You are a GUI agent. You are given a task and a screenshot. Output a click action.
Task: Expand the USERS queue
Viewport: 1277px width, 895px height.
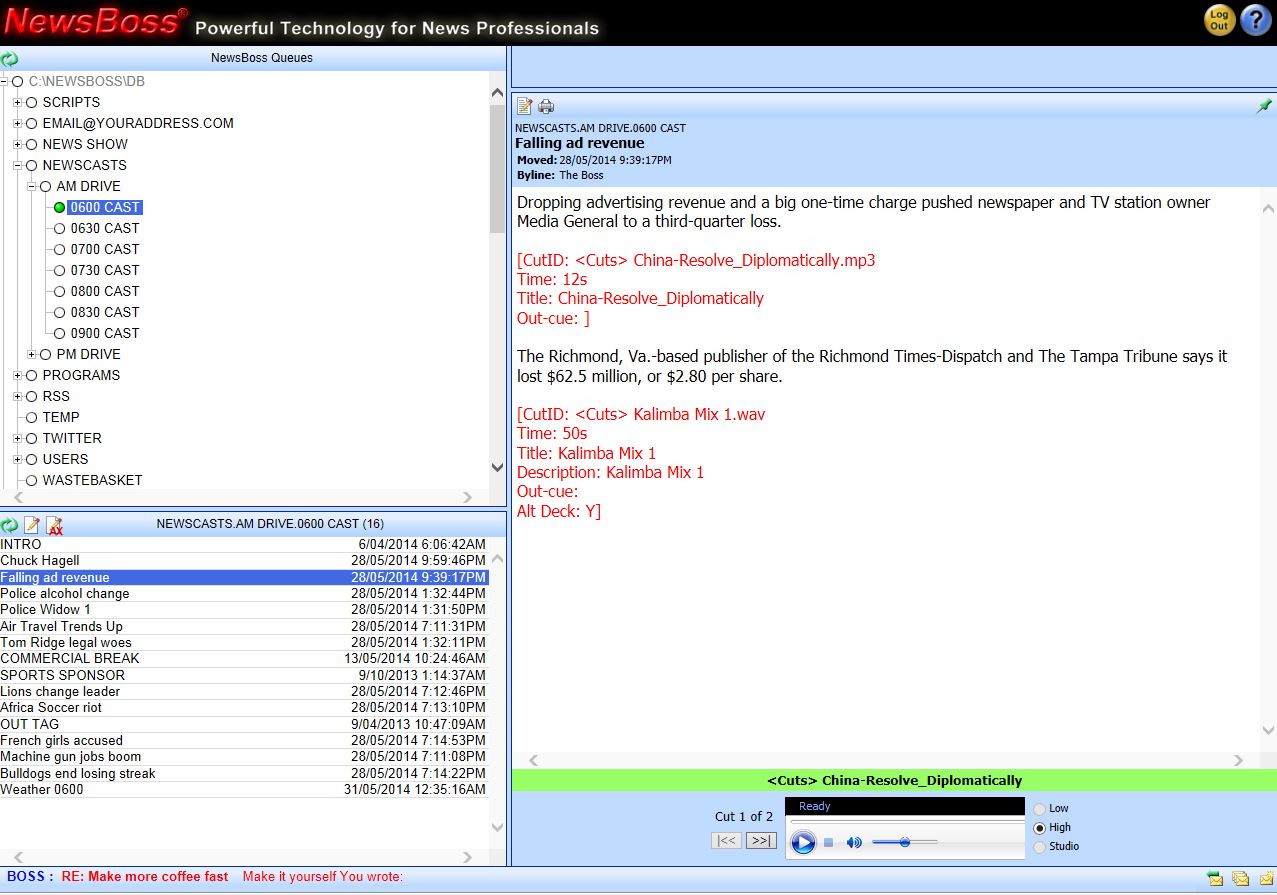17,459
